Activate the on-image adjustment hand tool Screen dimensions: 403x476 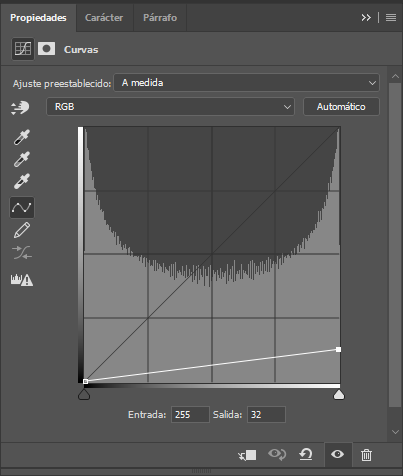click(20, 108)
